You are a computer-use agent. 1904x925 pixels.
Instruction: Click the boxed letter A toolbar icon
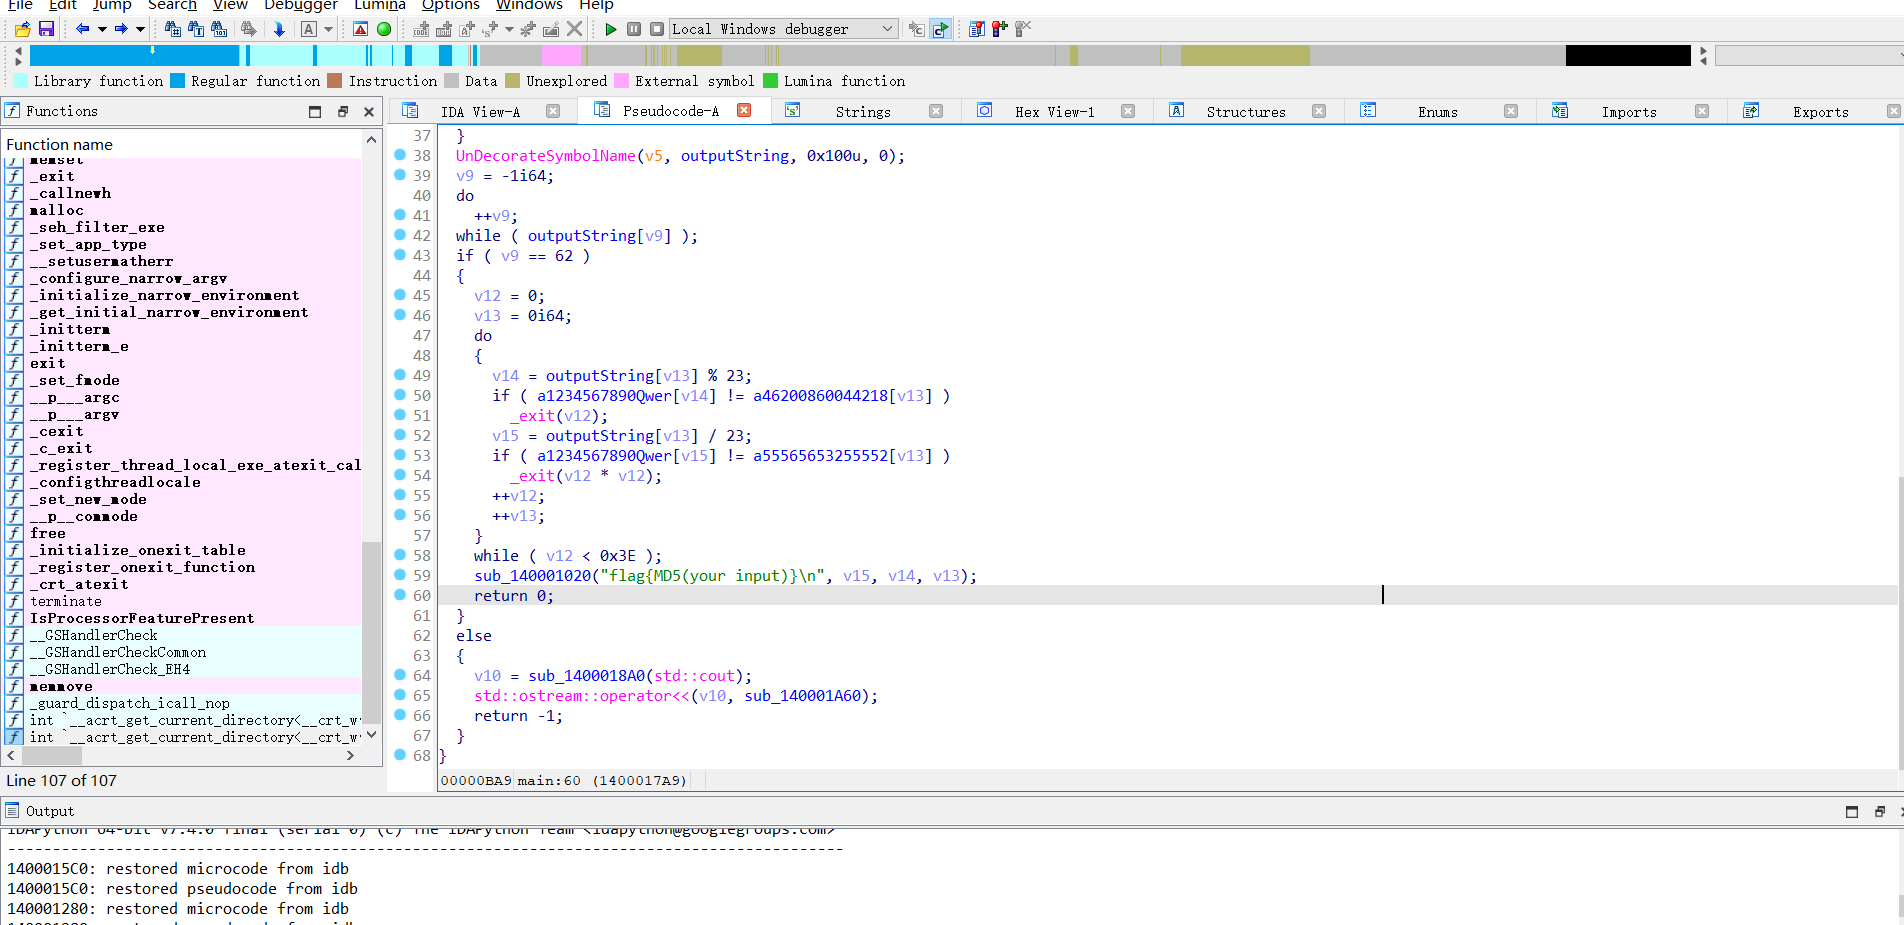tap(309, 30)
